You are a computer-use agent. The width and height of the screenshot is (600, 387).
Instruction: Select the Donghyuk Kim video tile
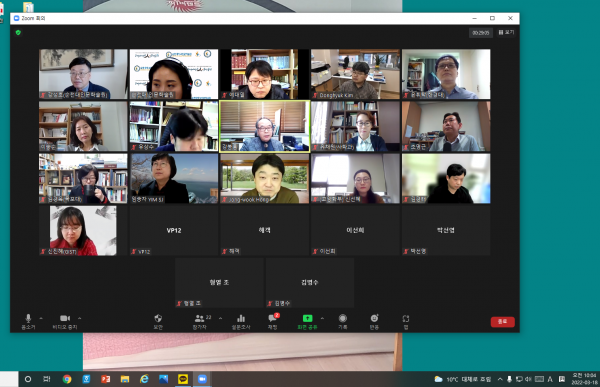(355, 74)
